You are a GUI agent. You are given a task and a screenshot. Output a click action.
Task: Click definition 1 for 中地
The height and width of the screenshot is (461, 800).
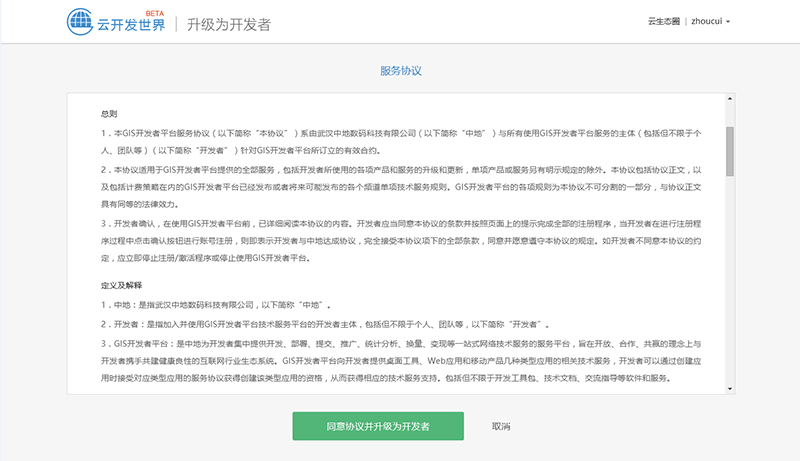click(x=215, y=304)
